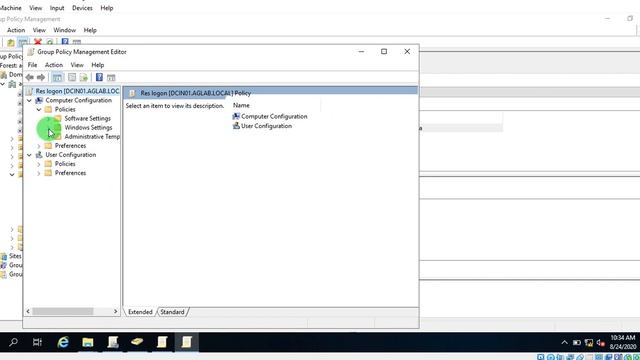The height and width of the screenshot is (360, 640).
Task: Open Search on the Windows taskbar
Action: click(x=13, y=342)
